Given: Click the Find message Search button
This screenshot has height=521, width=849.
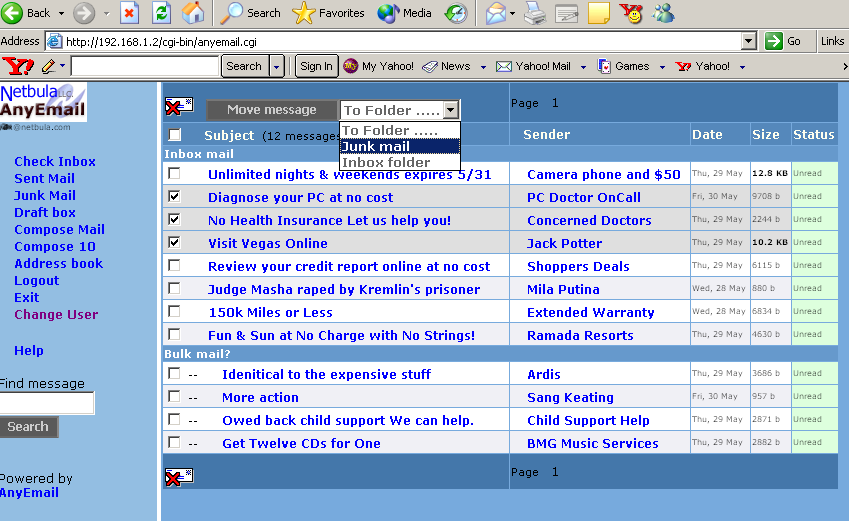Looking at the screenshot, I should click(x=28, y=427).
